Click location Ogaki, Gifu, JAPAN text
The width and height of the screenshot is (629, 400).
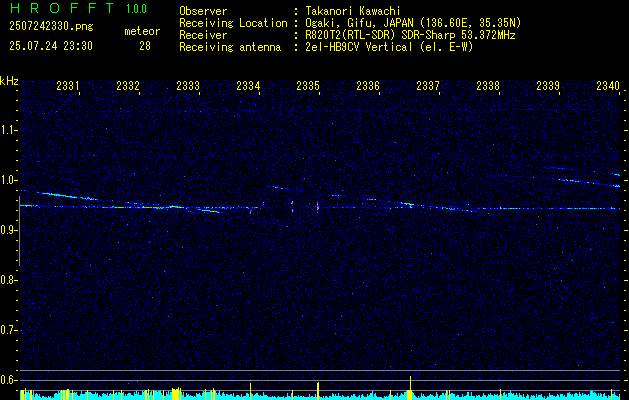point(413,23)
